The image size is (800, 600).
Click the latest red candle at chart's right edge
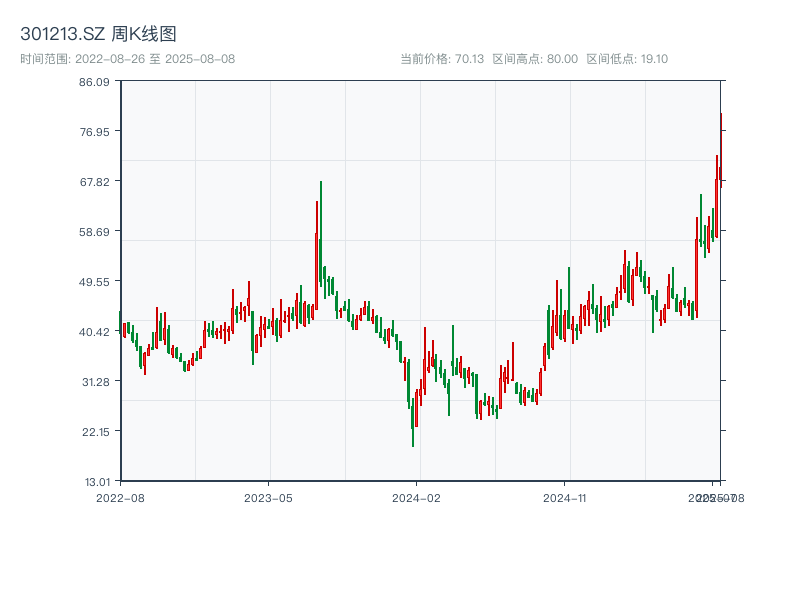(721, 151)
